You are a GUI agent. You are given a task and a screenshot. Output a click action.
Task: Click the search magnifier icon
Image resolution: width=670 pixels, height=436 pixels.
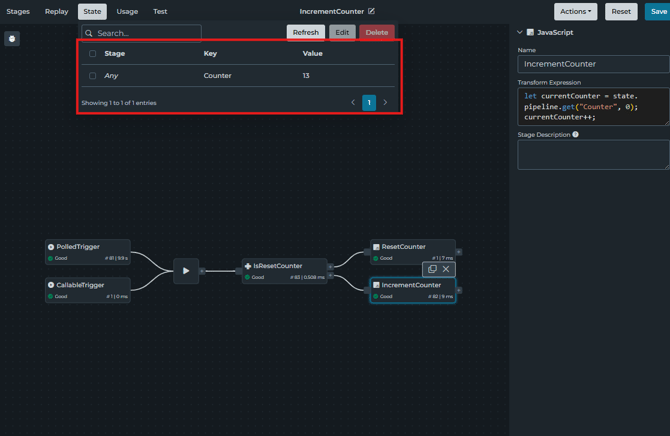[x=89, y=33]
